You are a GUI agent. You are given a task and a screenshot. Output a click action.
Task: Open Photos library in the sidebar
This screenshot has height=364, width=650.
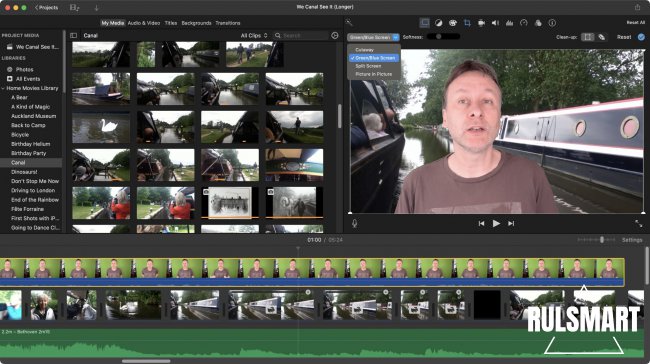point(24,69)
